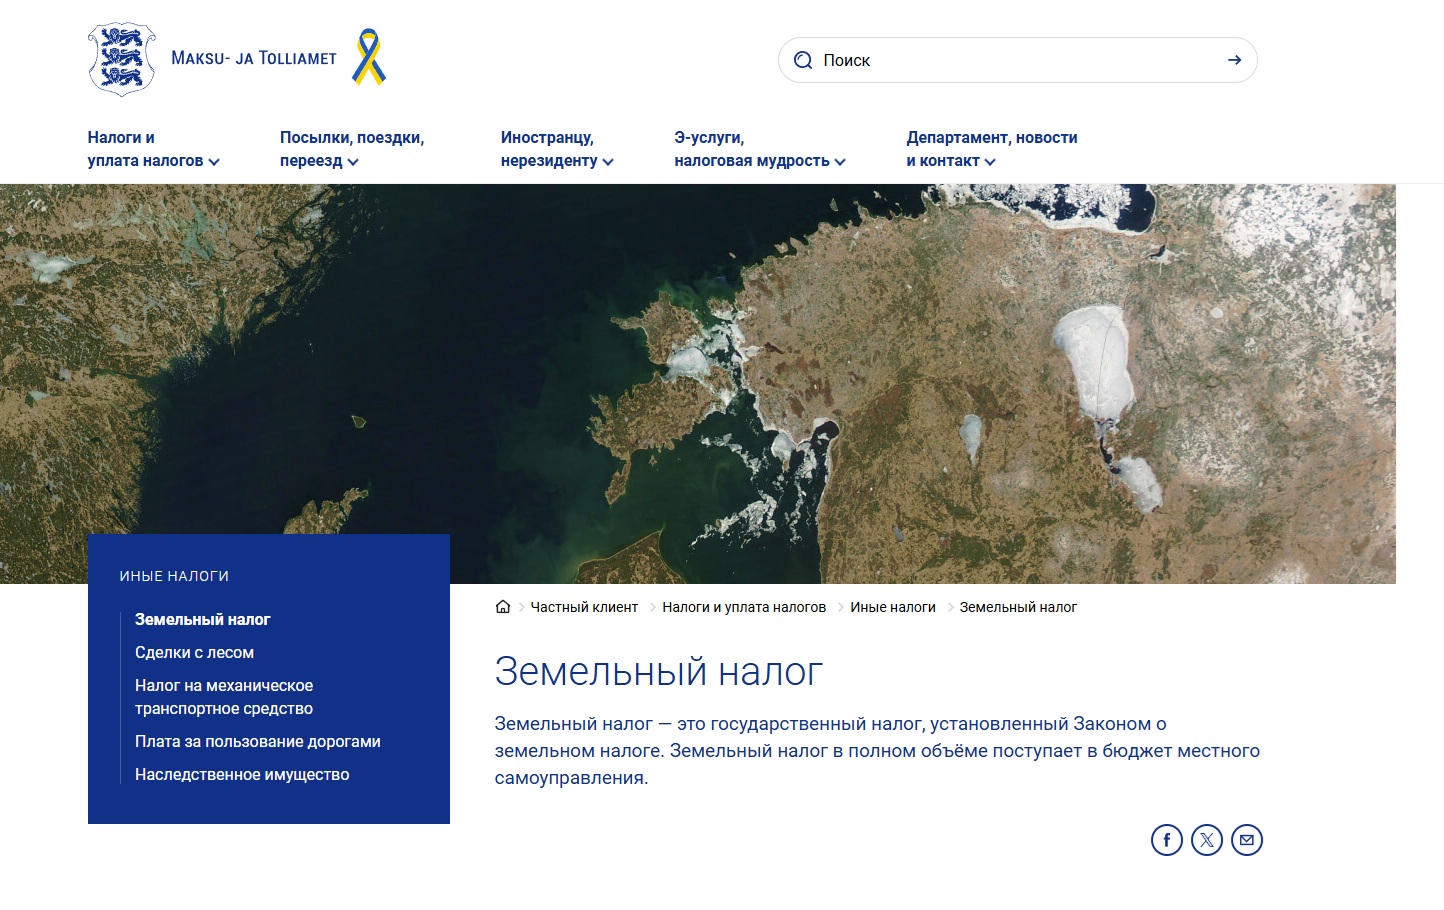This screenshot has height=910, width=1444.
Task: Open "Плата за пользование дорогами" sidebar link
Action: [258, 741]
